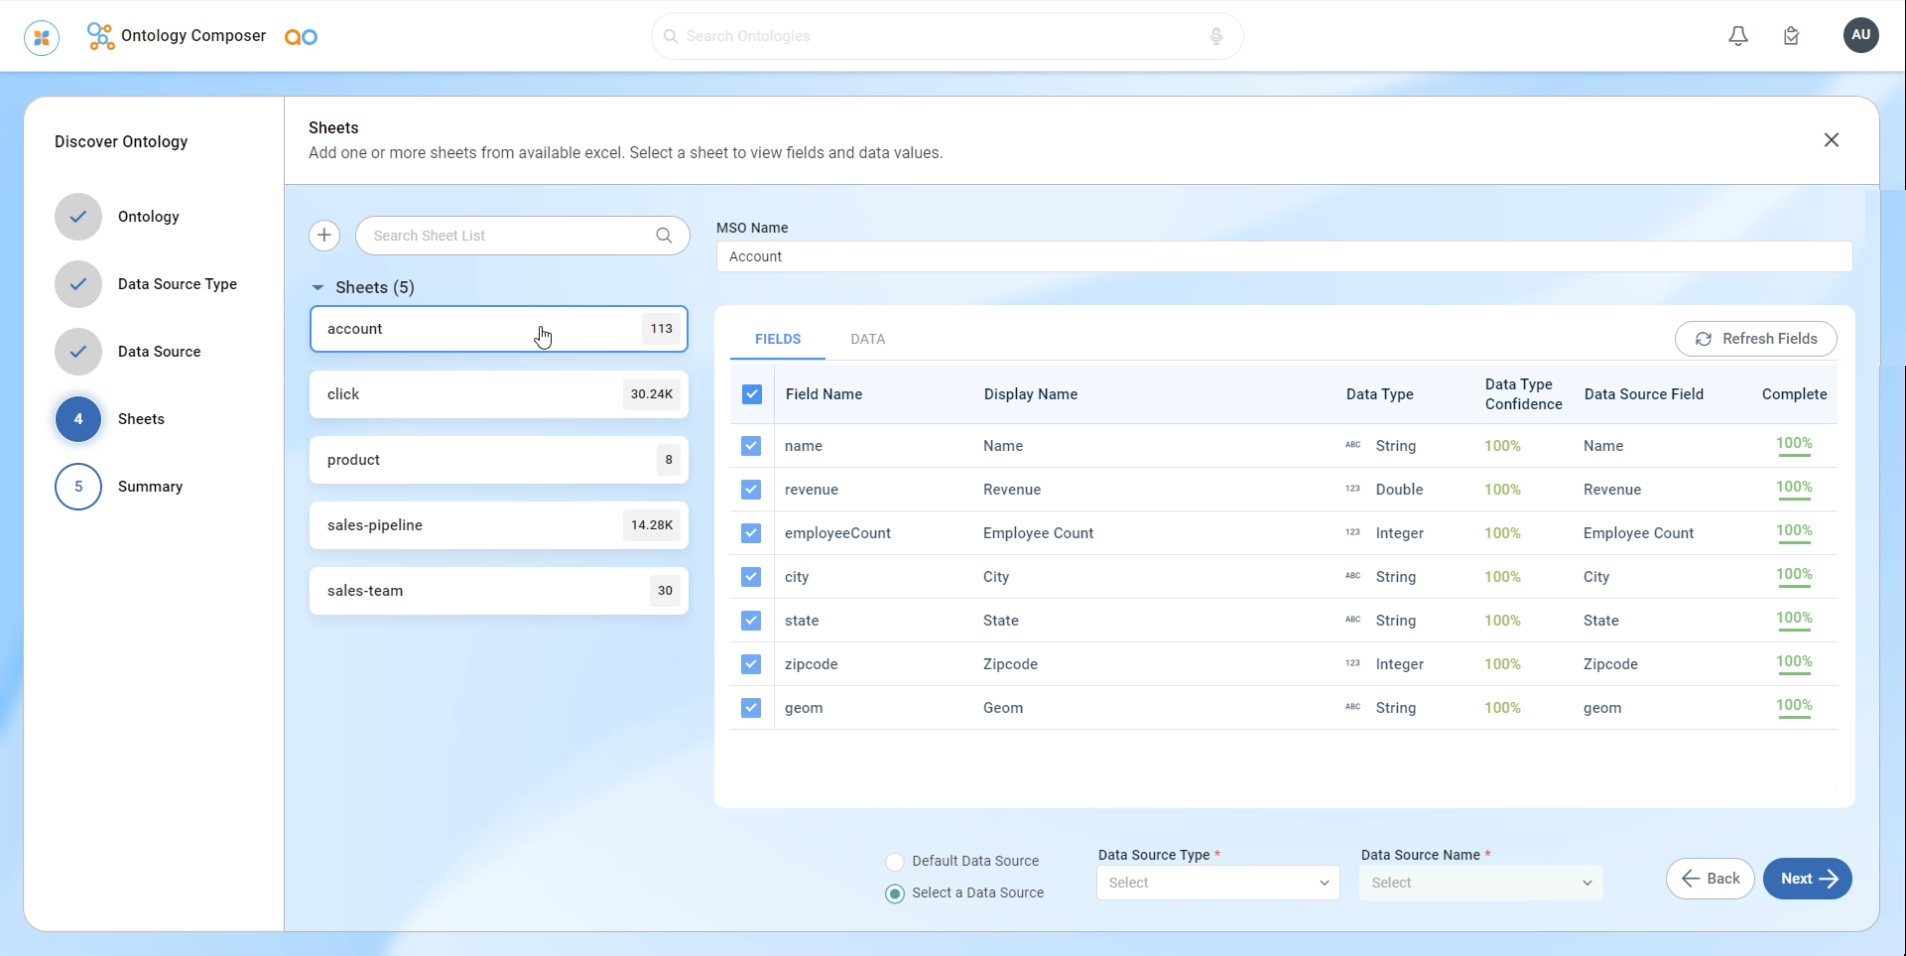Collapse the Sheets (5) list

318,287
